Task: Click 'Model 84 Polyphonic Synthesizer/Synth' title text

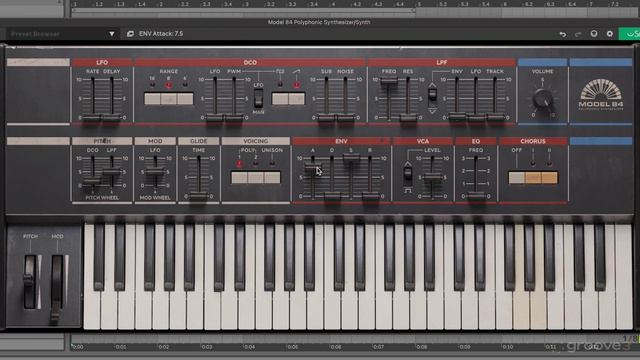Action: (319, 22)
